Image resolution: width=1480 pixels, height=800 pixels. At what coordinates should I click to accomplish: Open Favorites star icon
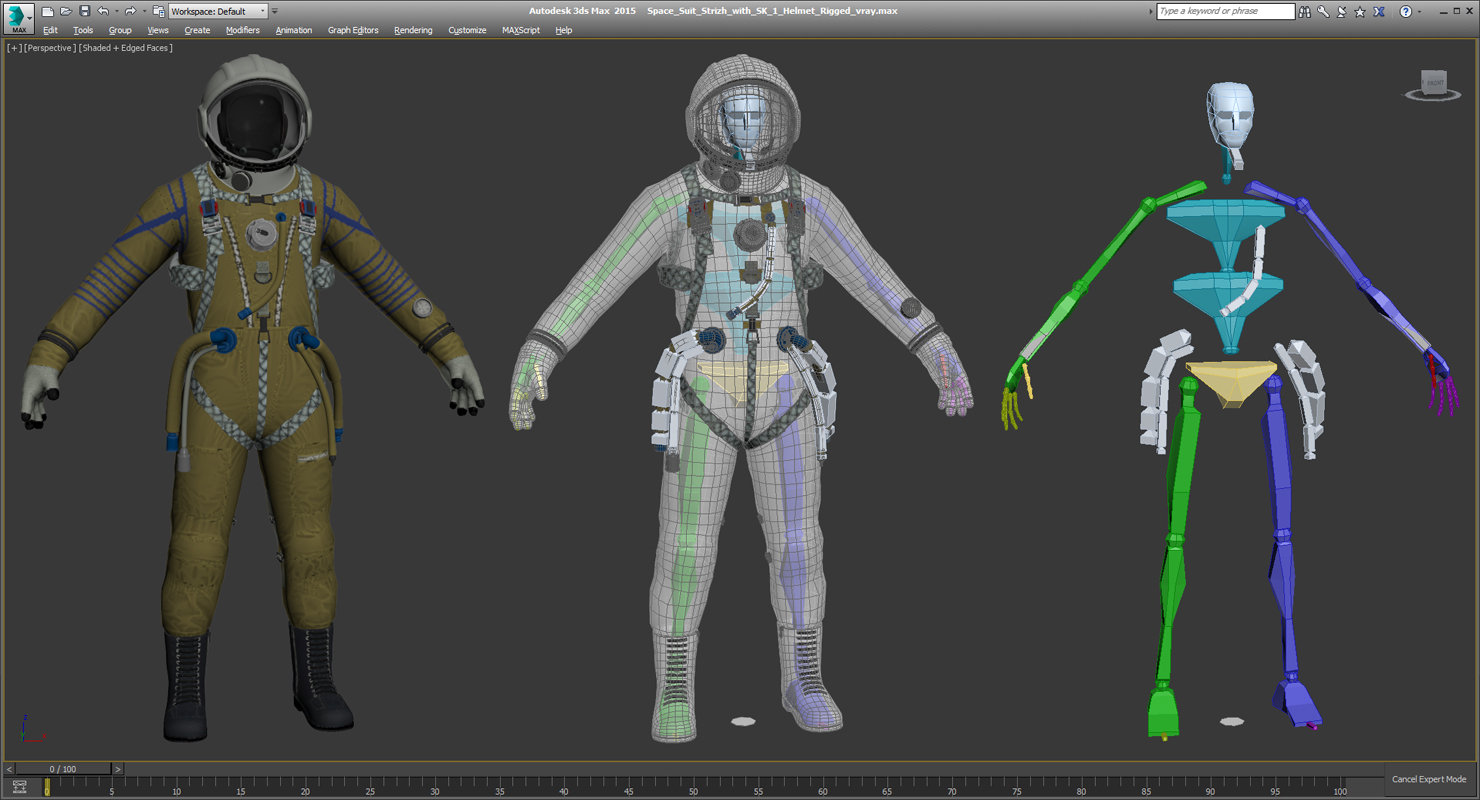point(1360,11)
